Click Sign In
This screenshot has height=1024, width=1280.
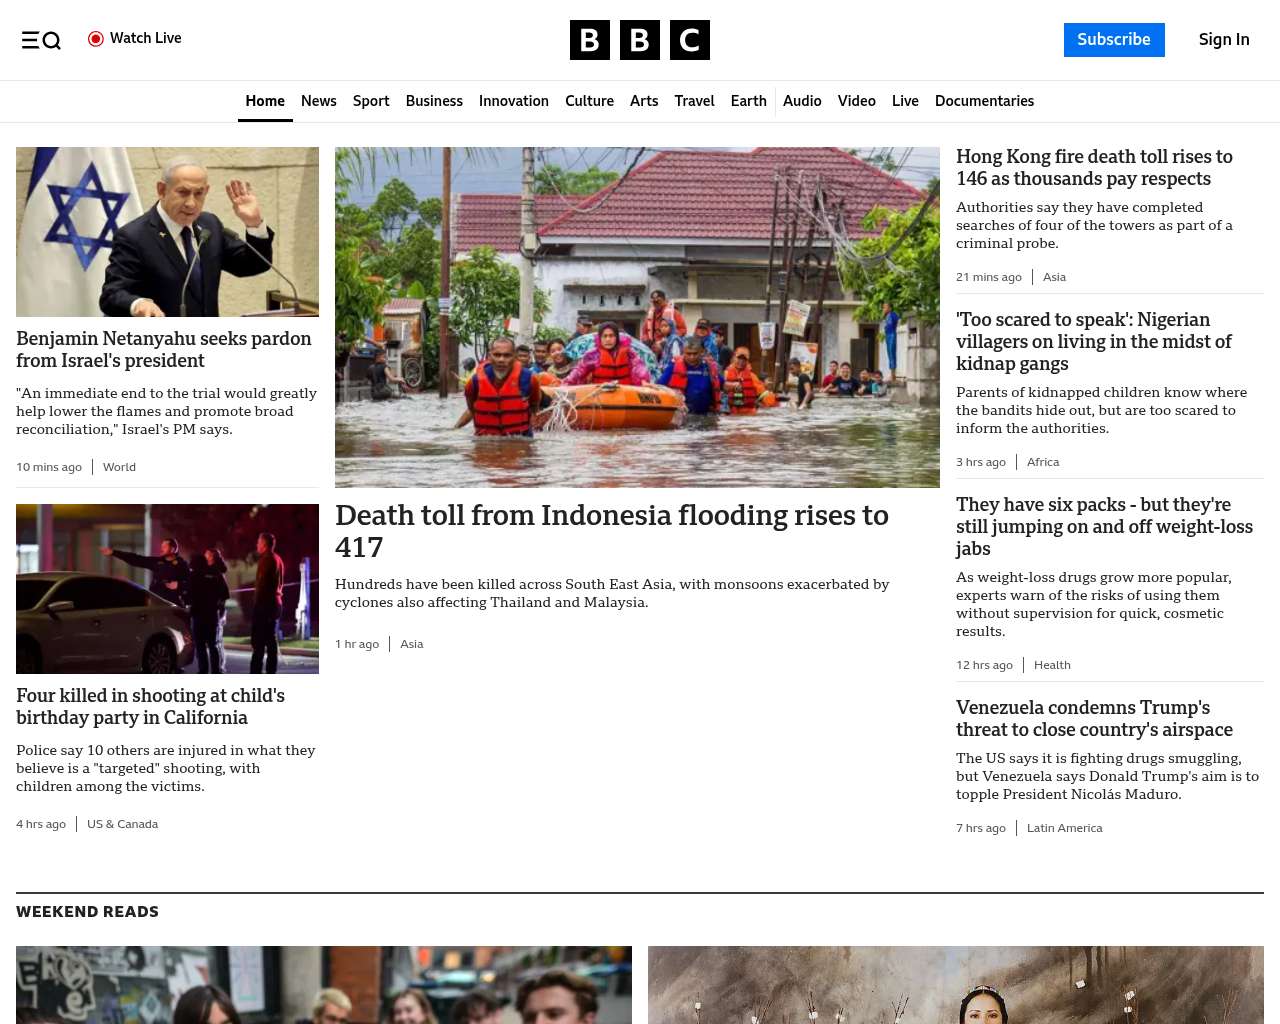(x=1223, y=40)
